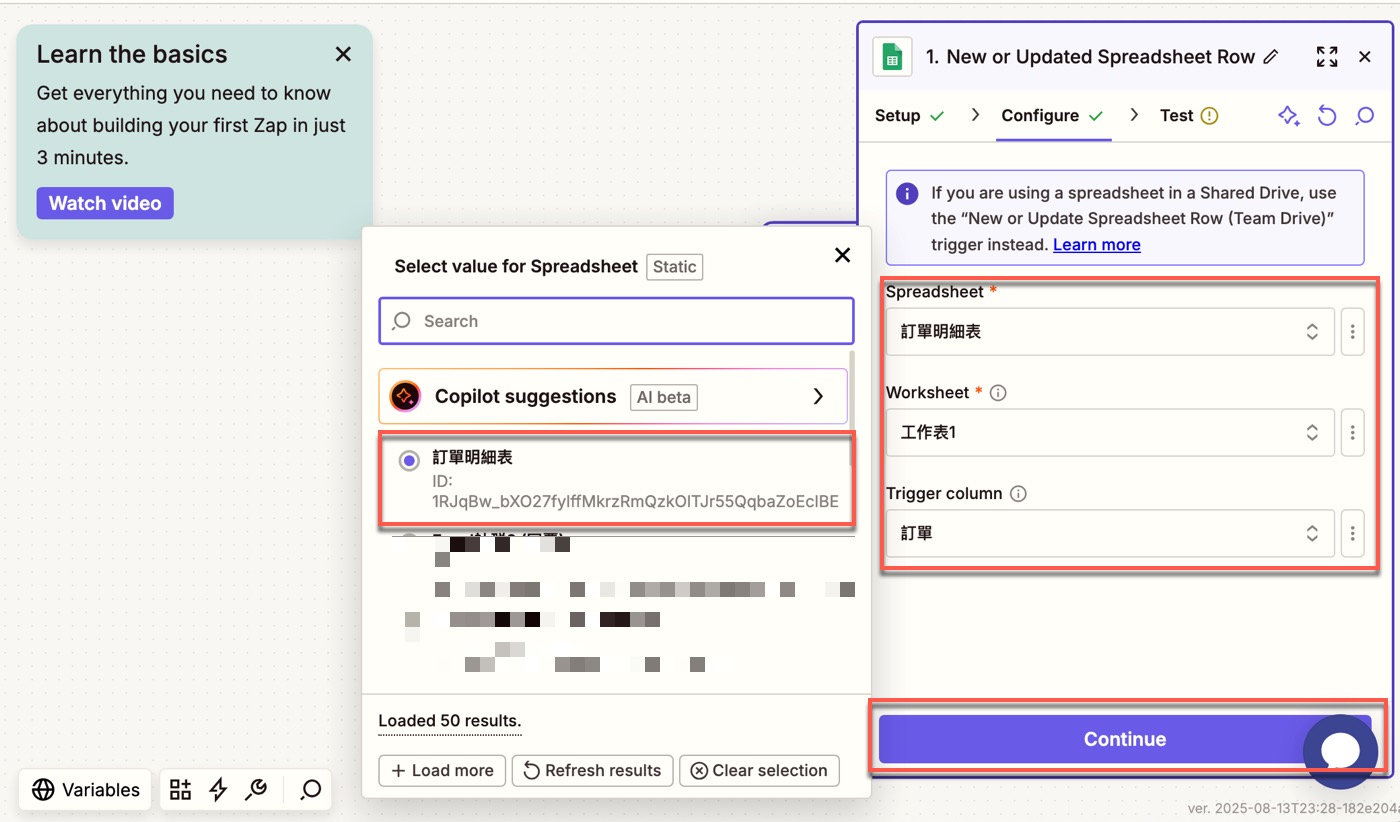Screen dimensions: 1400x822
Task: Expand Copilot suggestions row
Action: [x=613, y=397]
